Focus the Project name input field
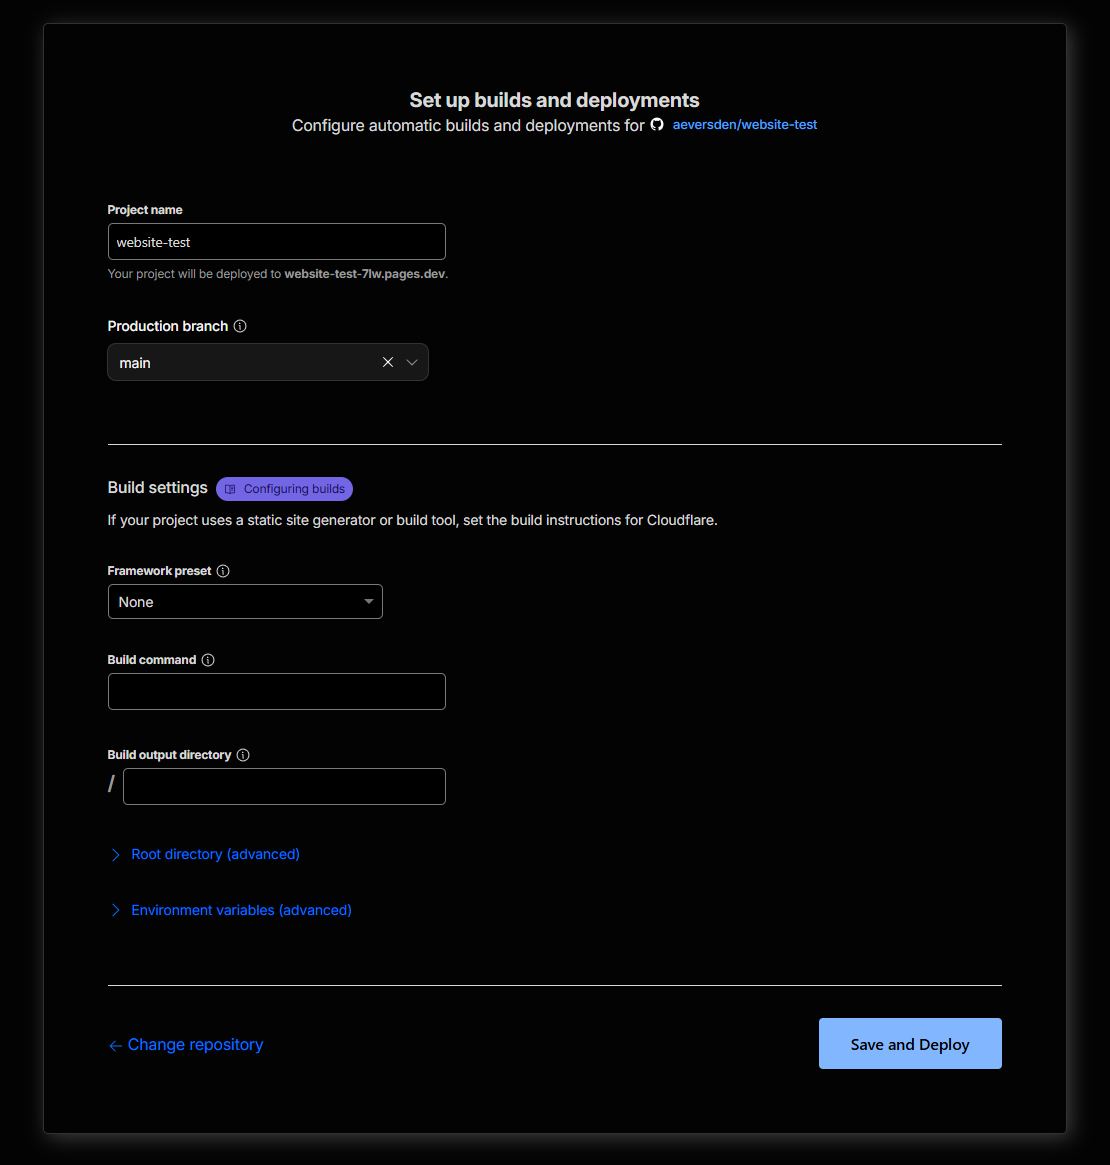Screen dimensions: 1110x1165 click(x=276, y=241)
